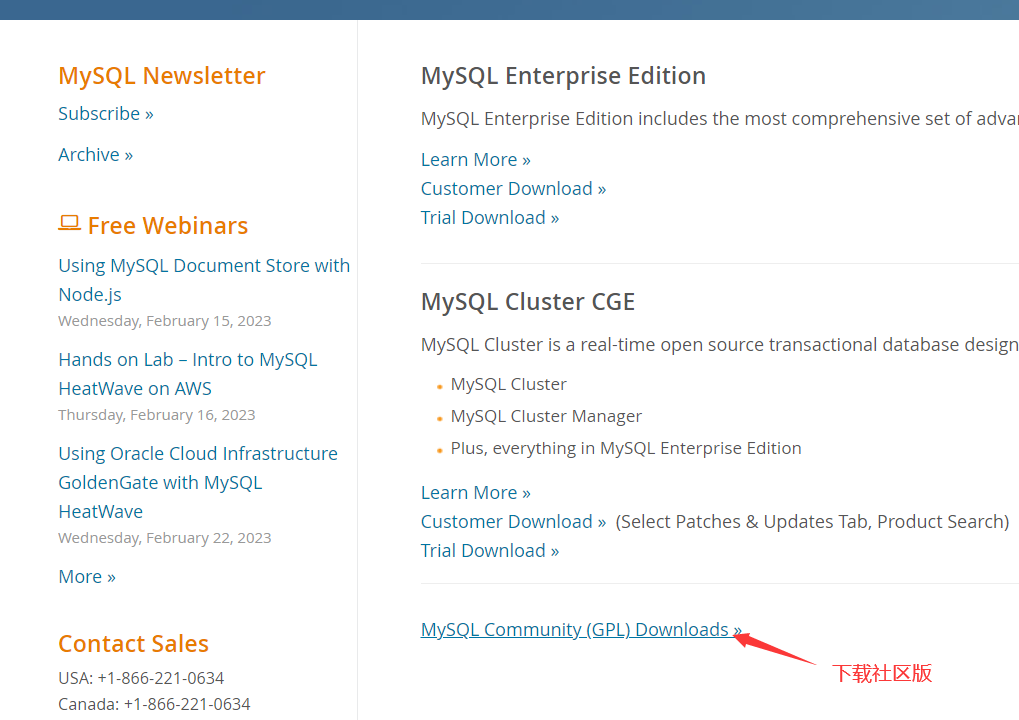
Task: Open Using MySQL Document Store with Node.js webinar
Action: [204, 280]
